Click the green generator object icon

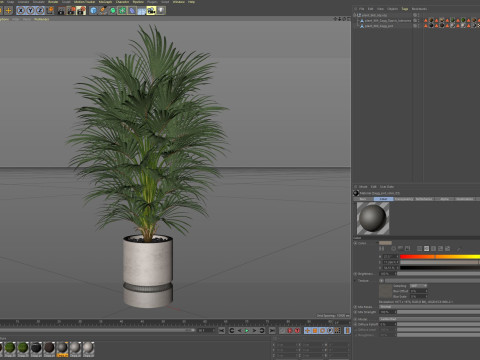113,11
